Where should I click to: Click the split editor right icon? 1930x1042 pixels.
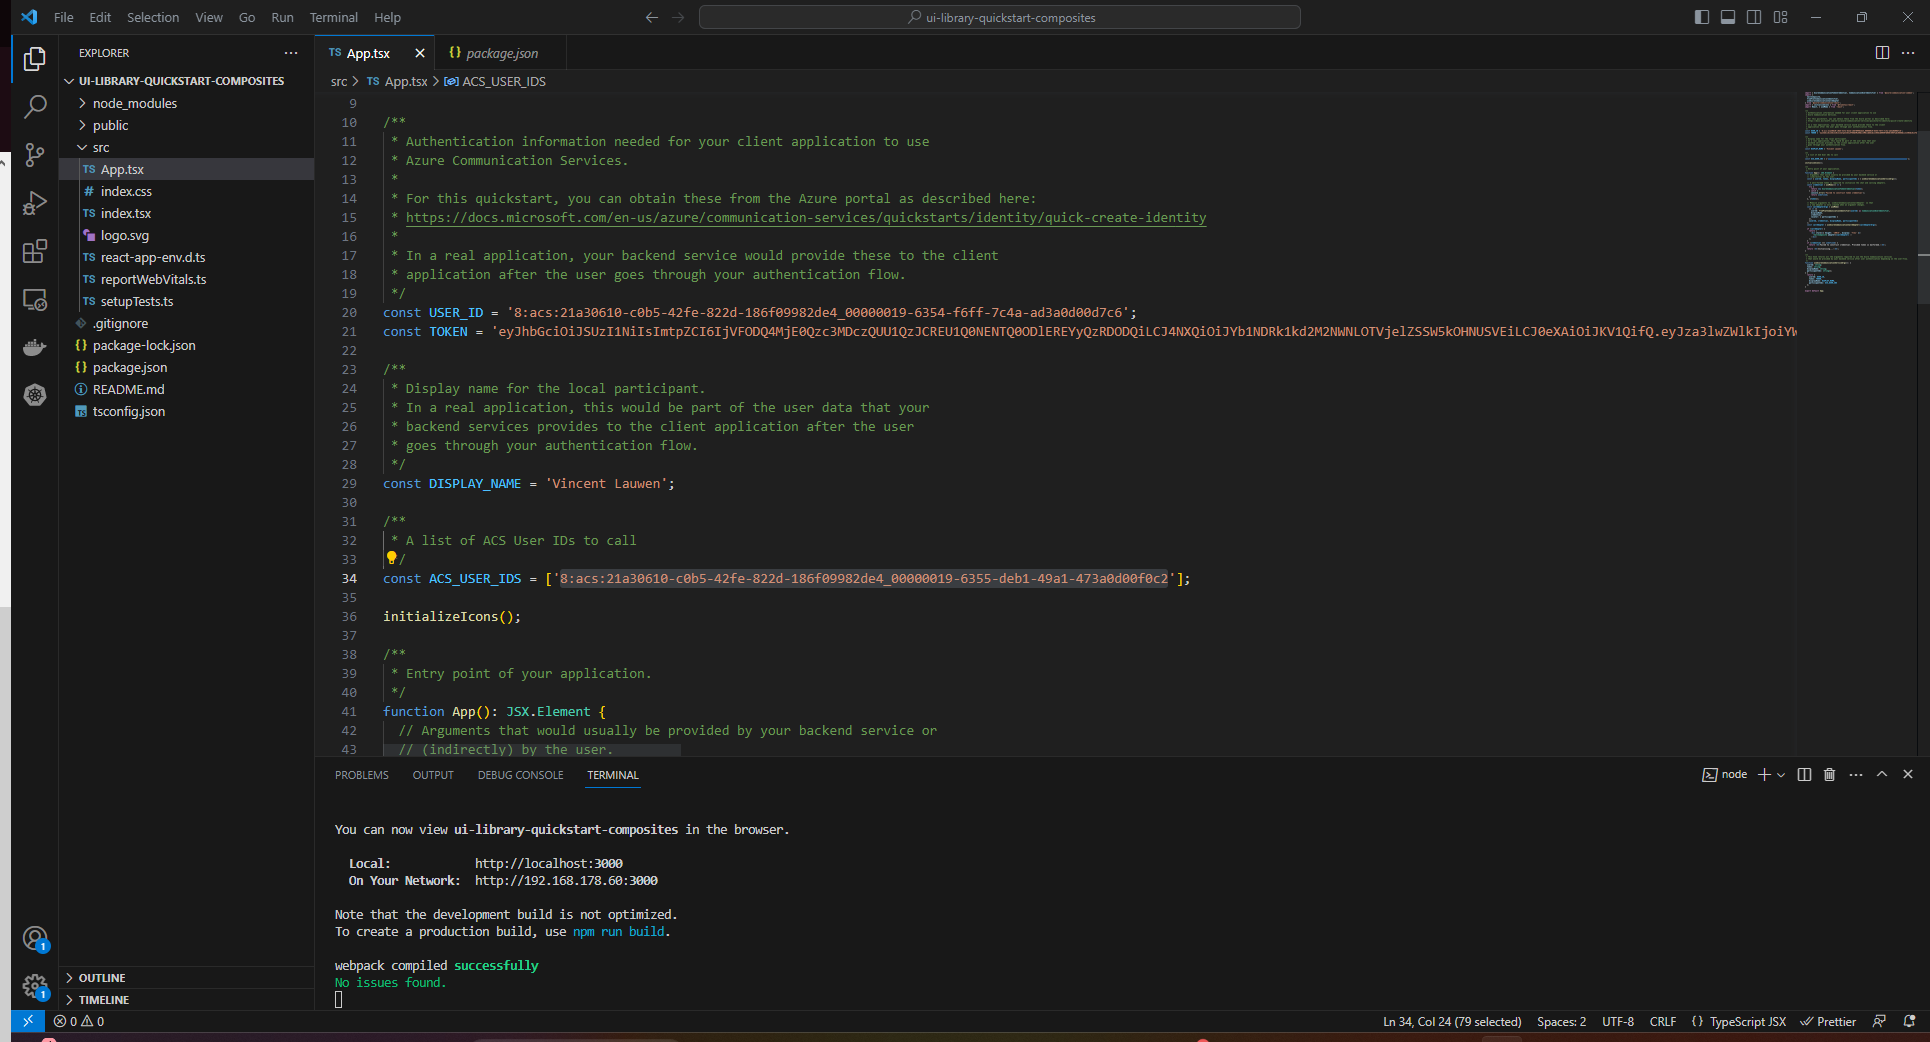click(x=1882, y=53)
